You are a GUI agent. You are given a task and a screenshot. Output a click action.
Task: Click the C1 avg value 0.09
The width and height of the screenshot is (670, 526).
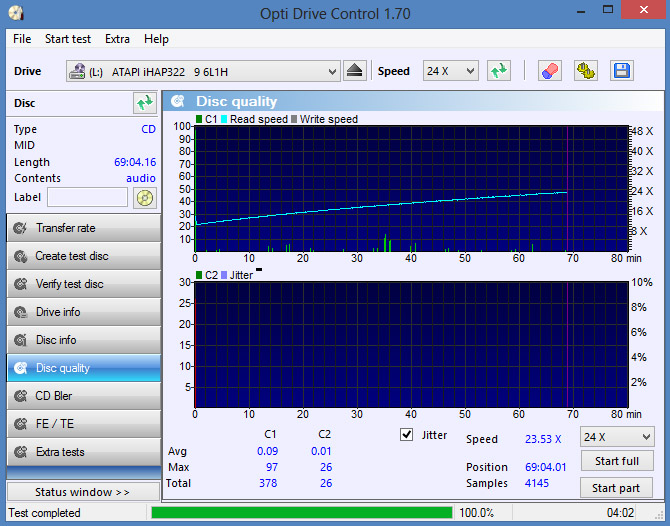coord(267,451)
